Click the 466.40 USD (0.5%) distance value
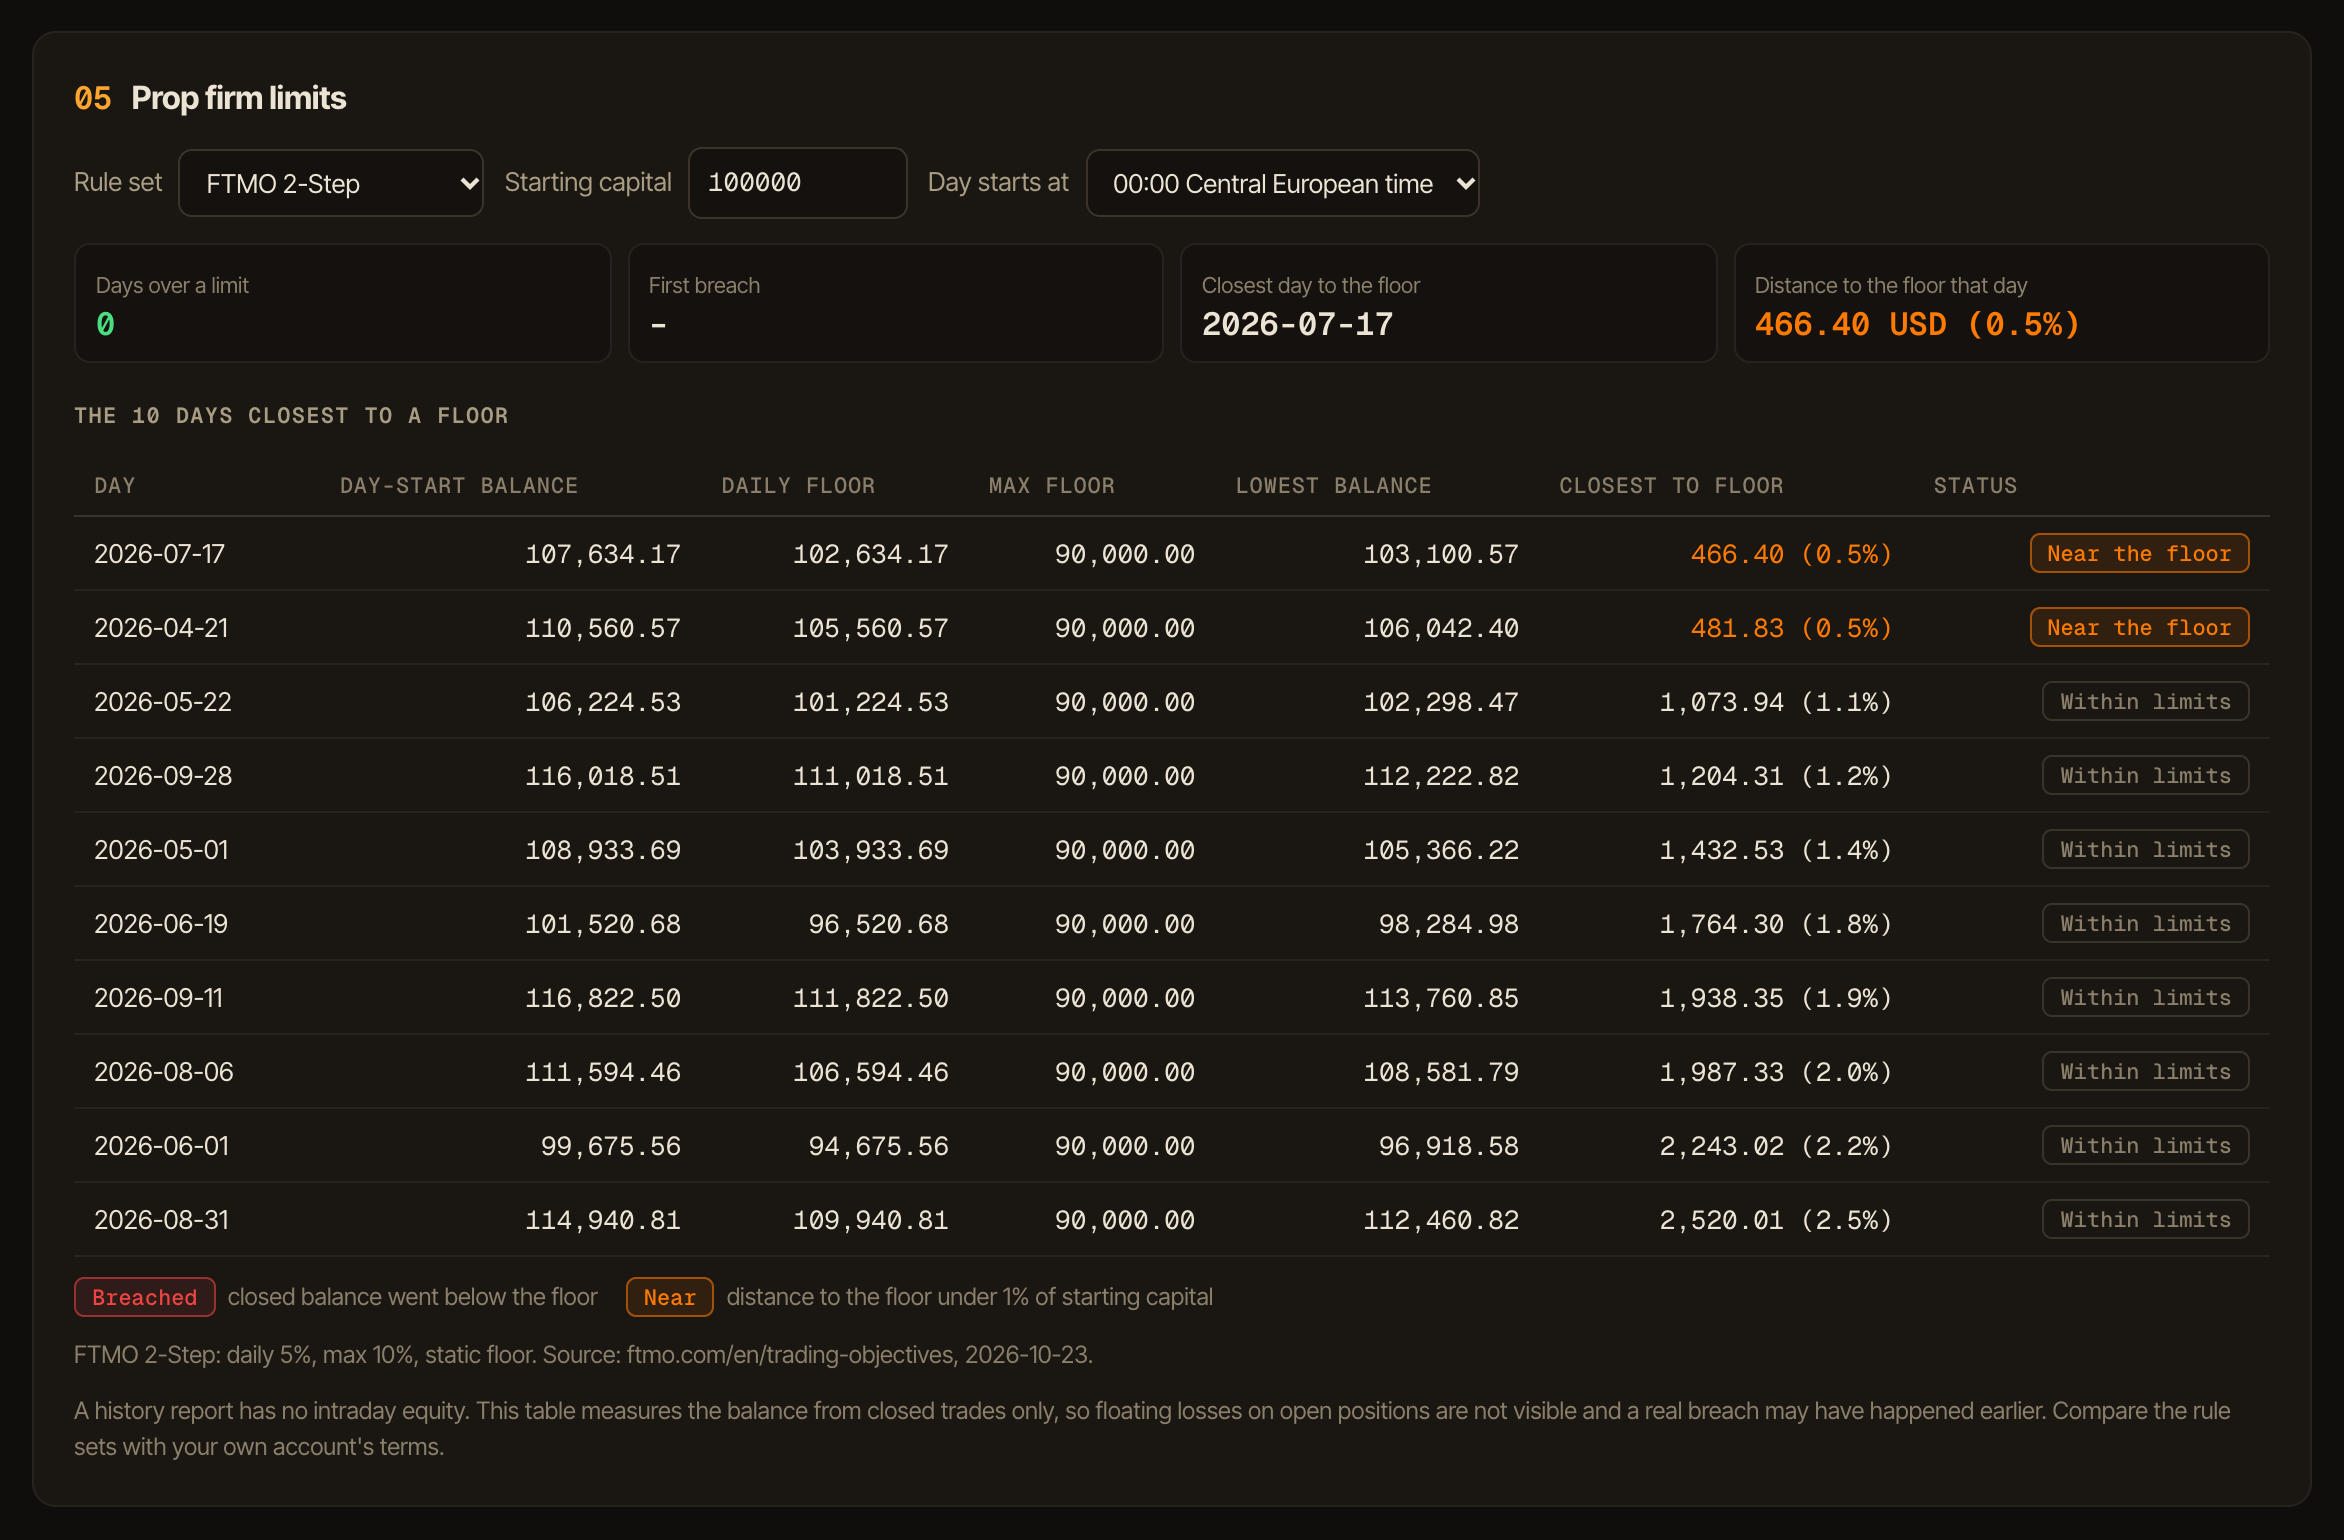This screenshot has height=1540, width=2344. (1917, 324)
